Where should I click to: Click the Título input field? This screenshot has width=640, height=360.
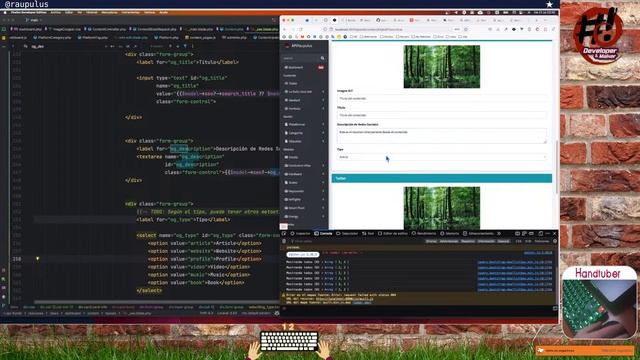click(442, 115)
